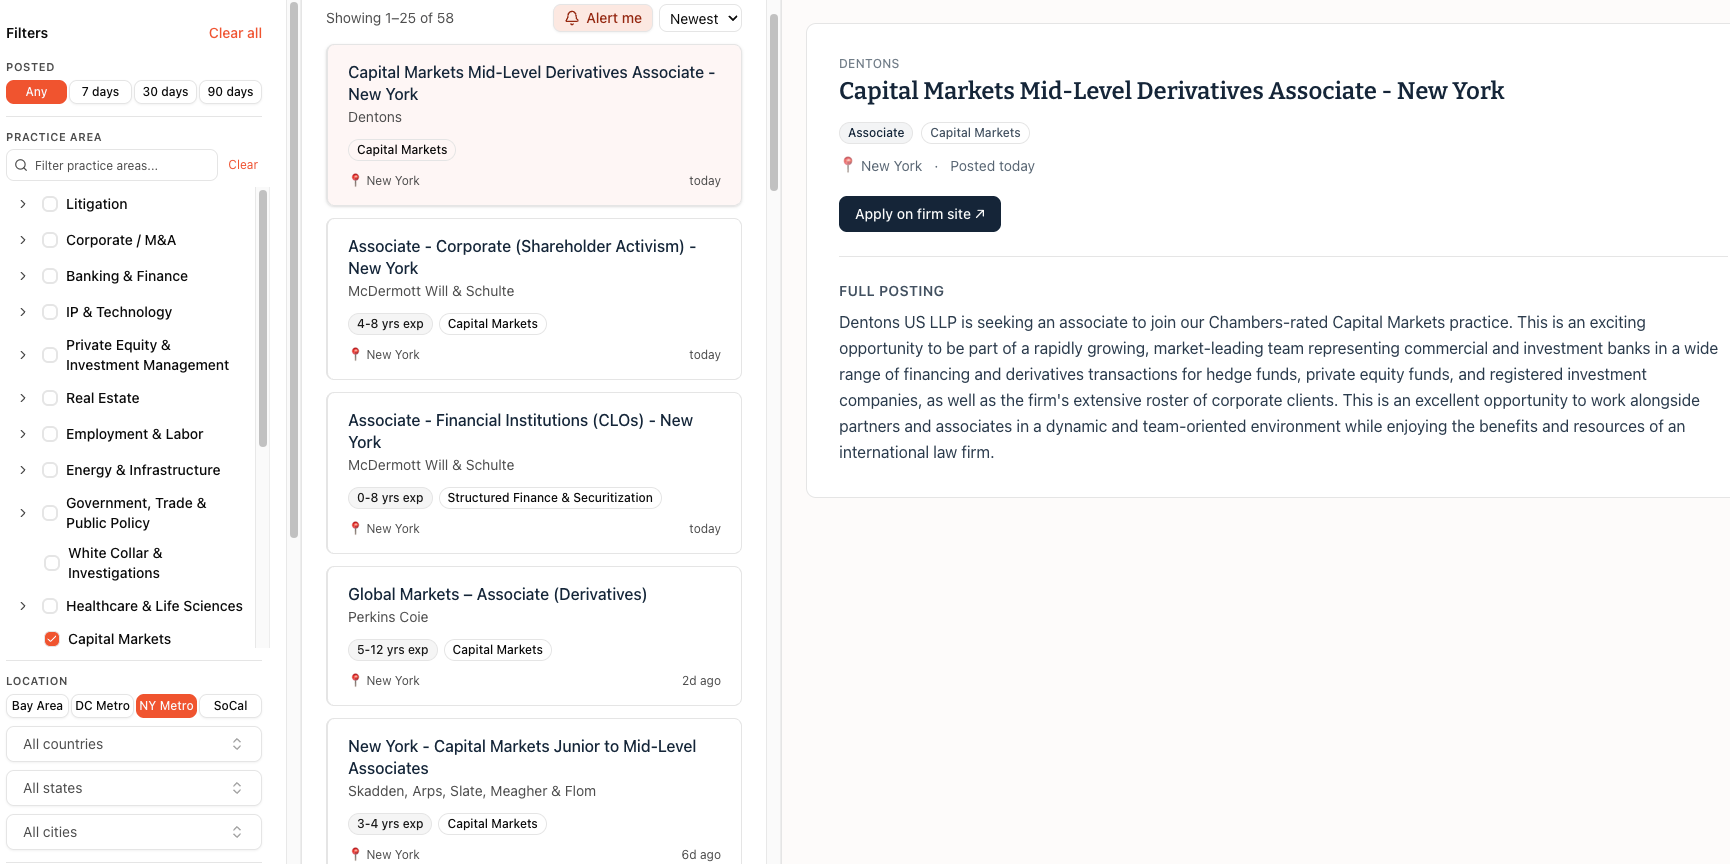This screenshot has height=864, width=1730.
Task: Check Government, Trade & Public Policy
Action: click(50, 513)
